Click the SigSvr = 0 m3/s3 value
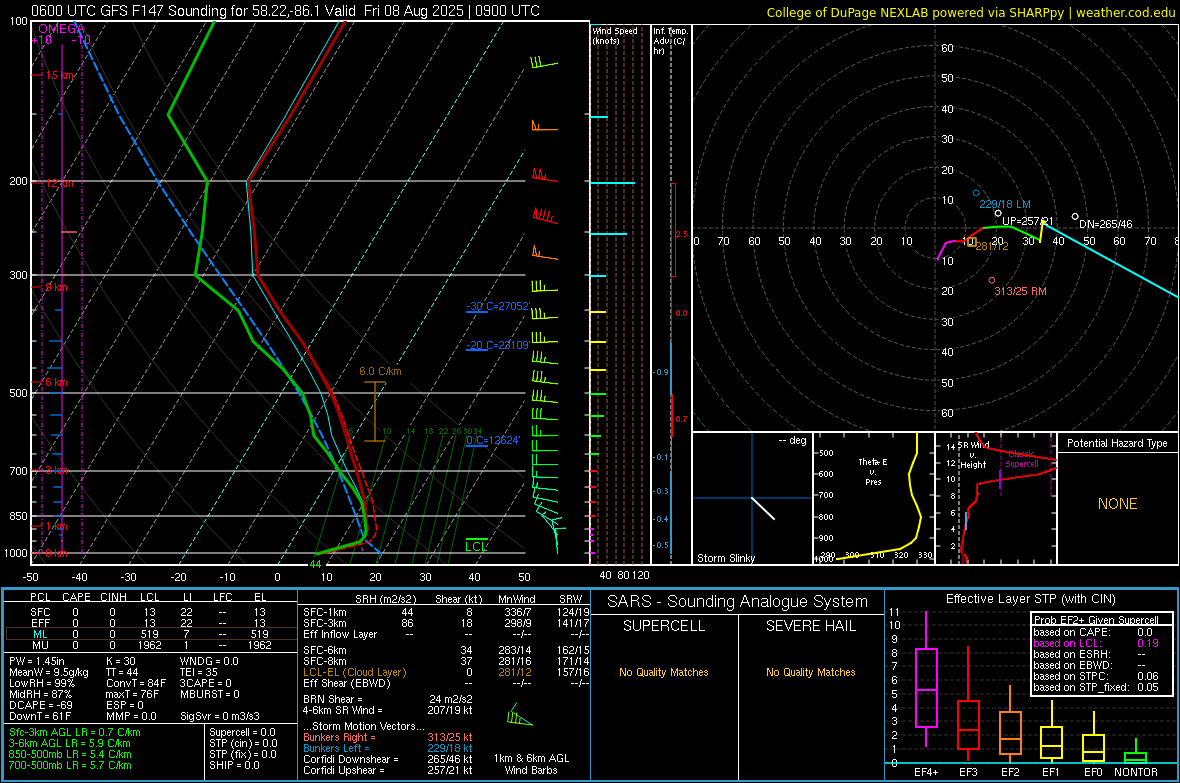The width and height of the screenshot is (1180, 783). (220, 717)
